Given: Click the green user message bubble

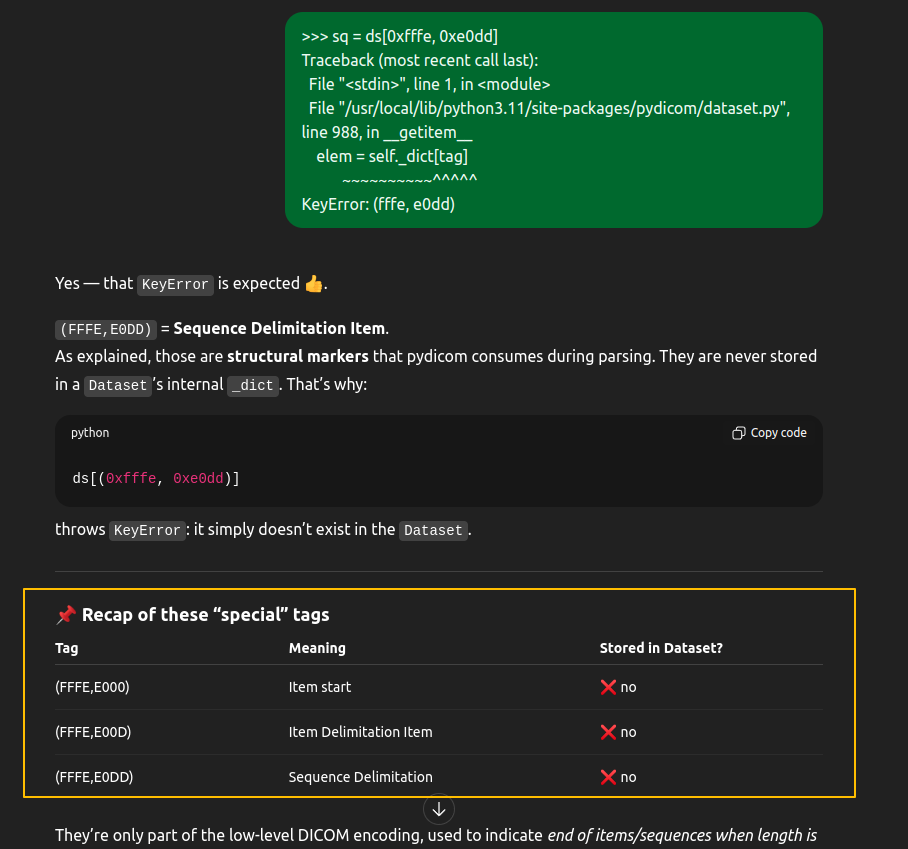Looking at the screenshot, I should (554, 120).
